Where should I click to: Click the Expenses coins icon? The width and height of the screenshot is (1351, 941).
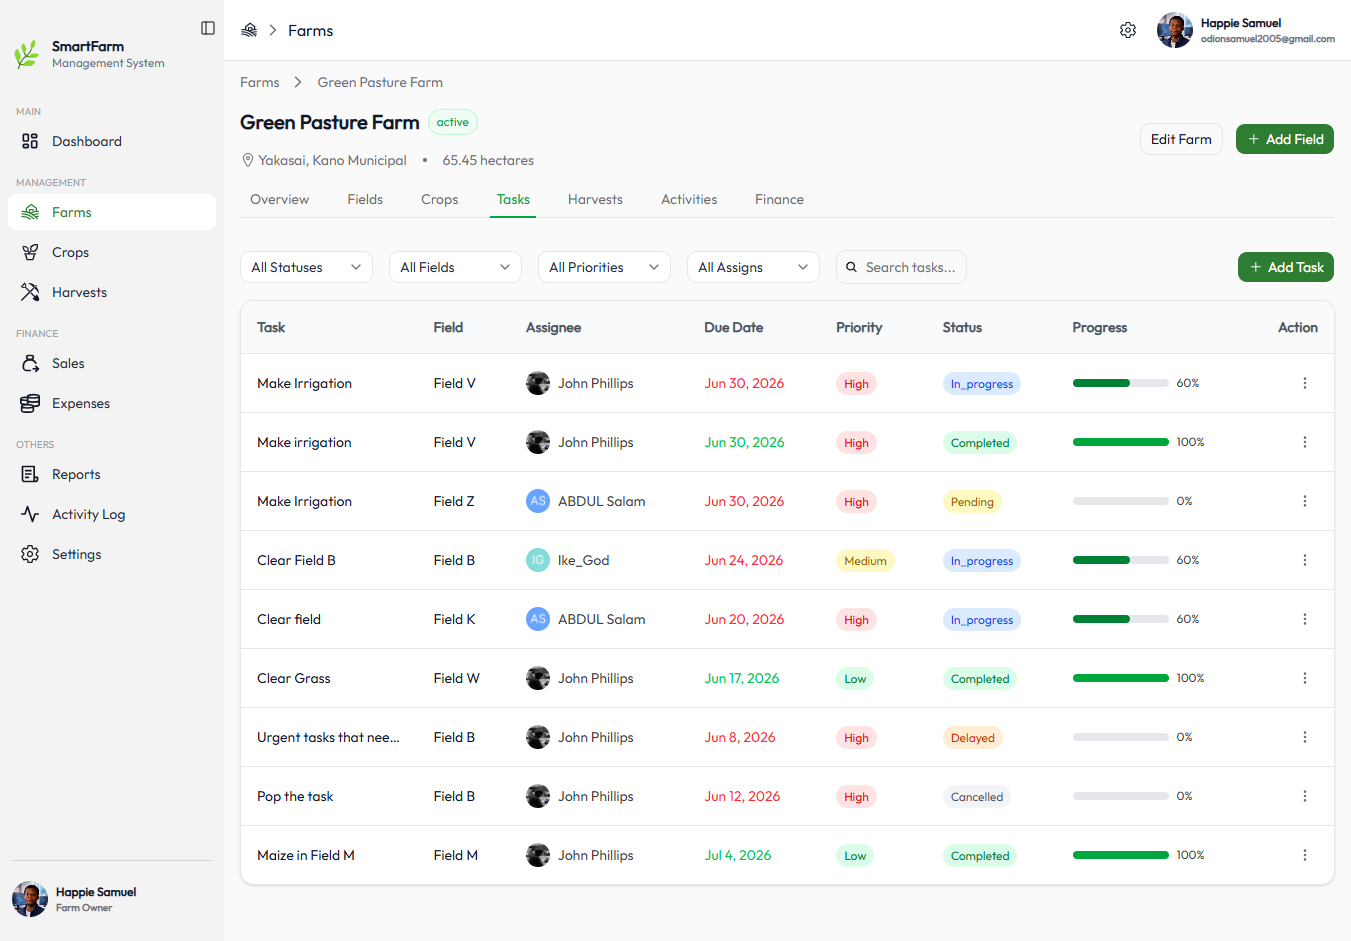pos(30,403)
